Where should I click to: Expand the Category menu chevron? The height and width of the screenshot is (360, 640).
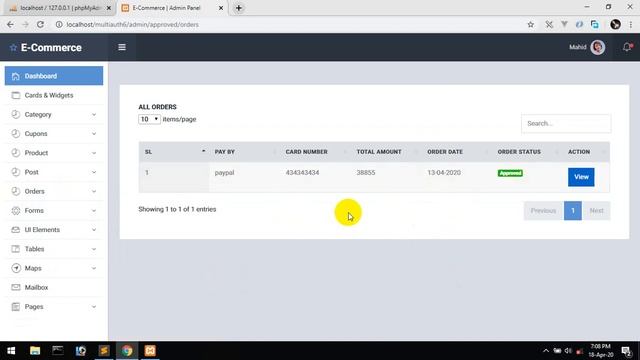[x=94, y=115]
